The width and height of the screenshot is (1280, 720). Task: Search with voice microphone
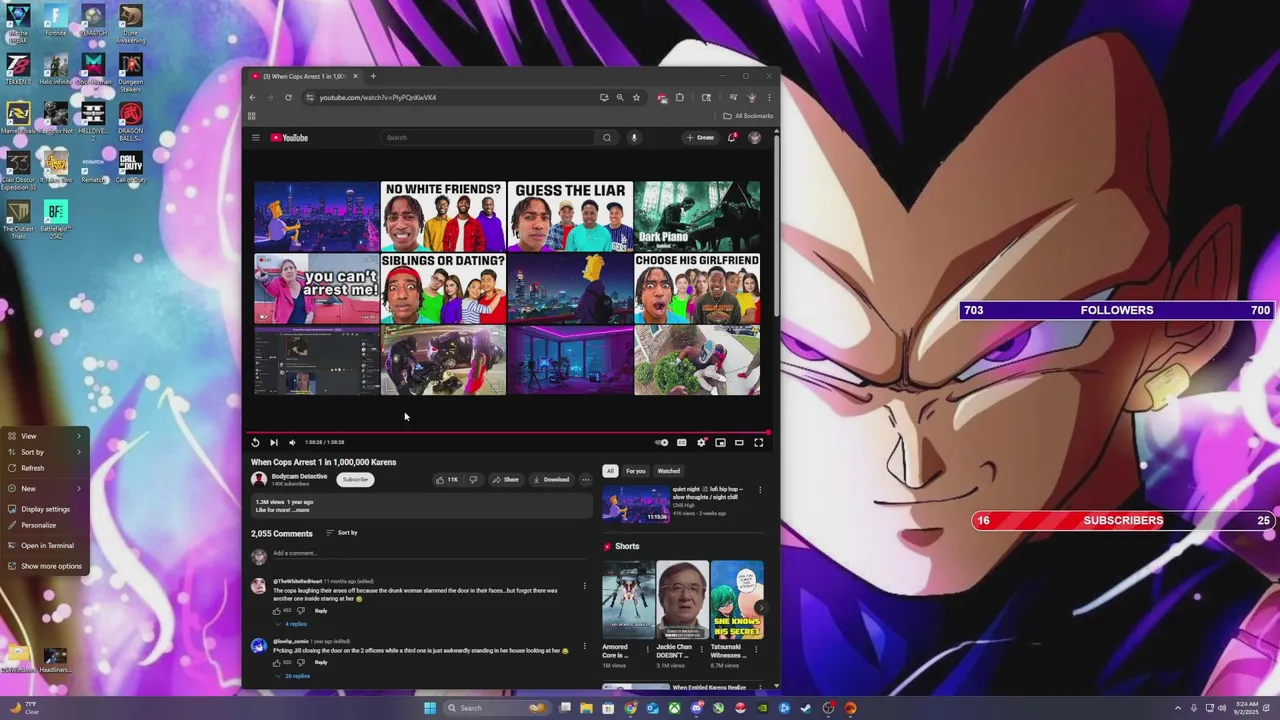634,138
